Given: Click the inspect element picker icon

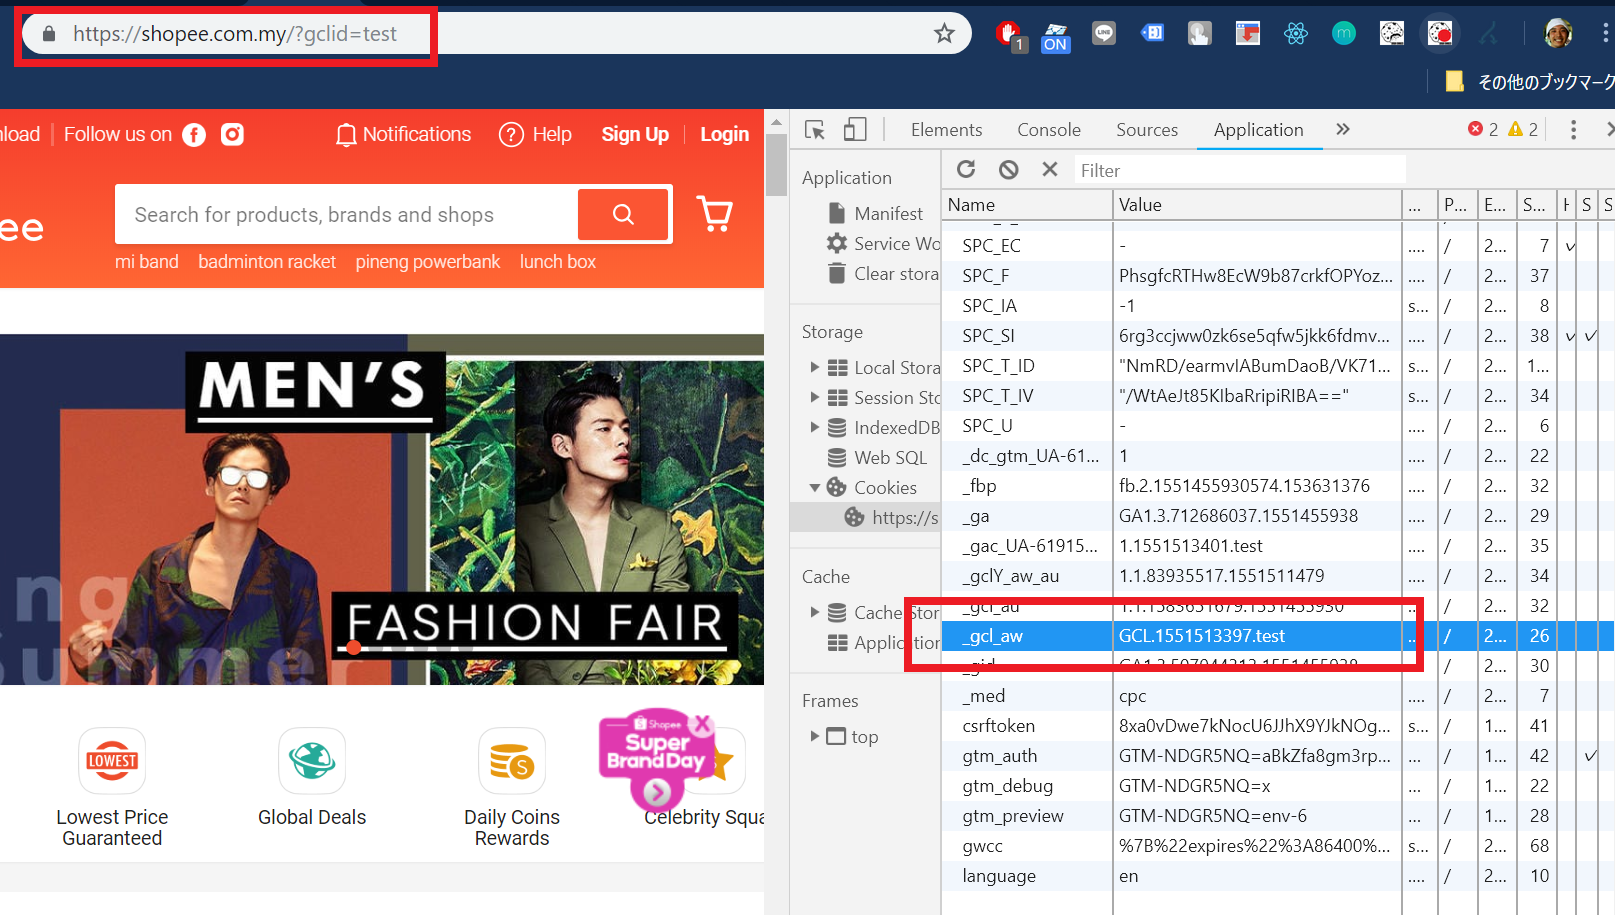Looking at the screenshot, I should point(815,130).
